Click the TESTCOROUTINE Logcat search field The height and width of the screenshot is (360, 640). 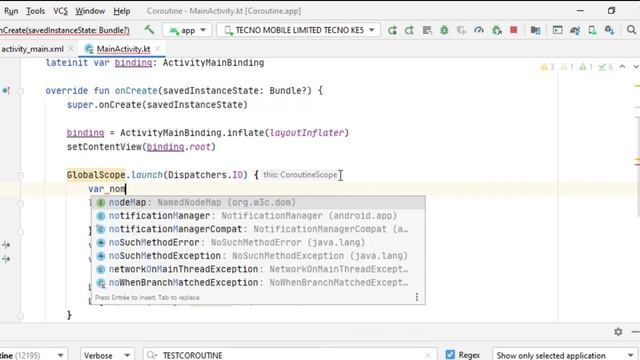pos(290,355)
